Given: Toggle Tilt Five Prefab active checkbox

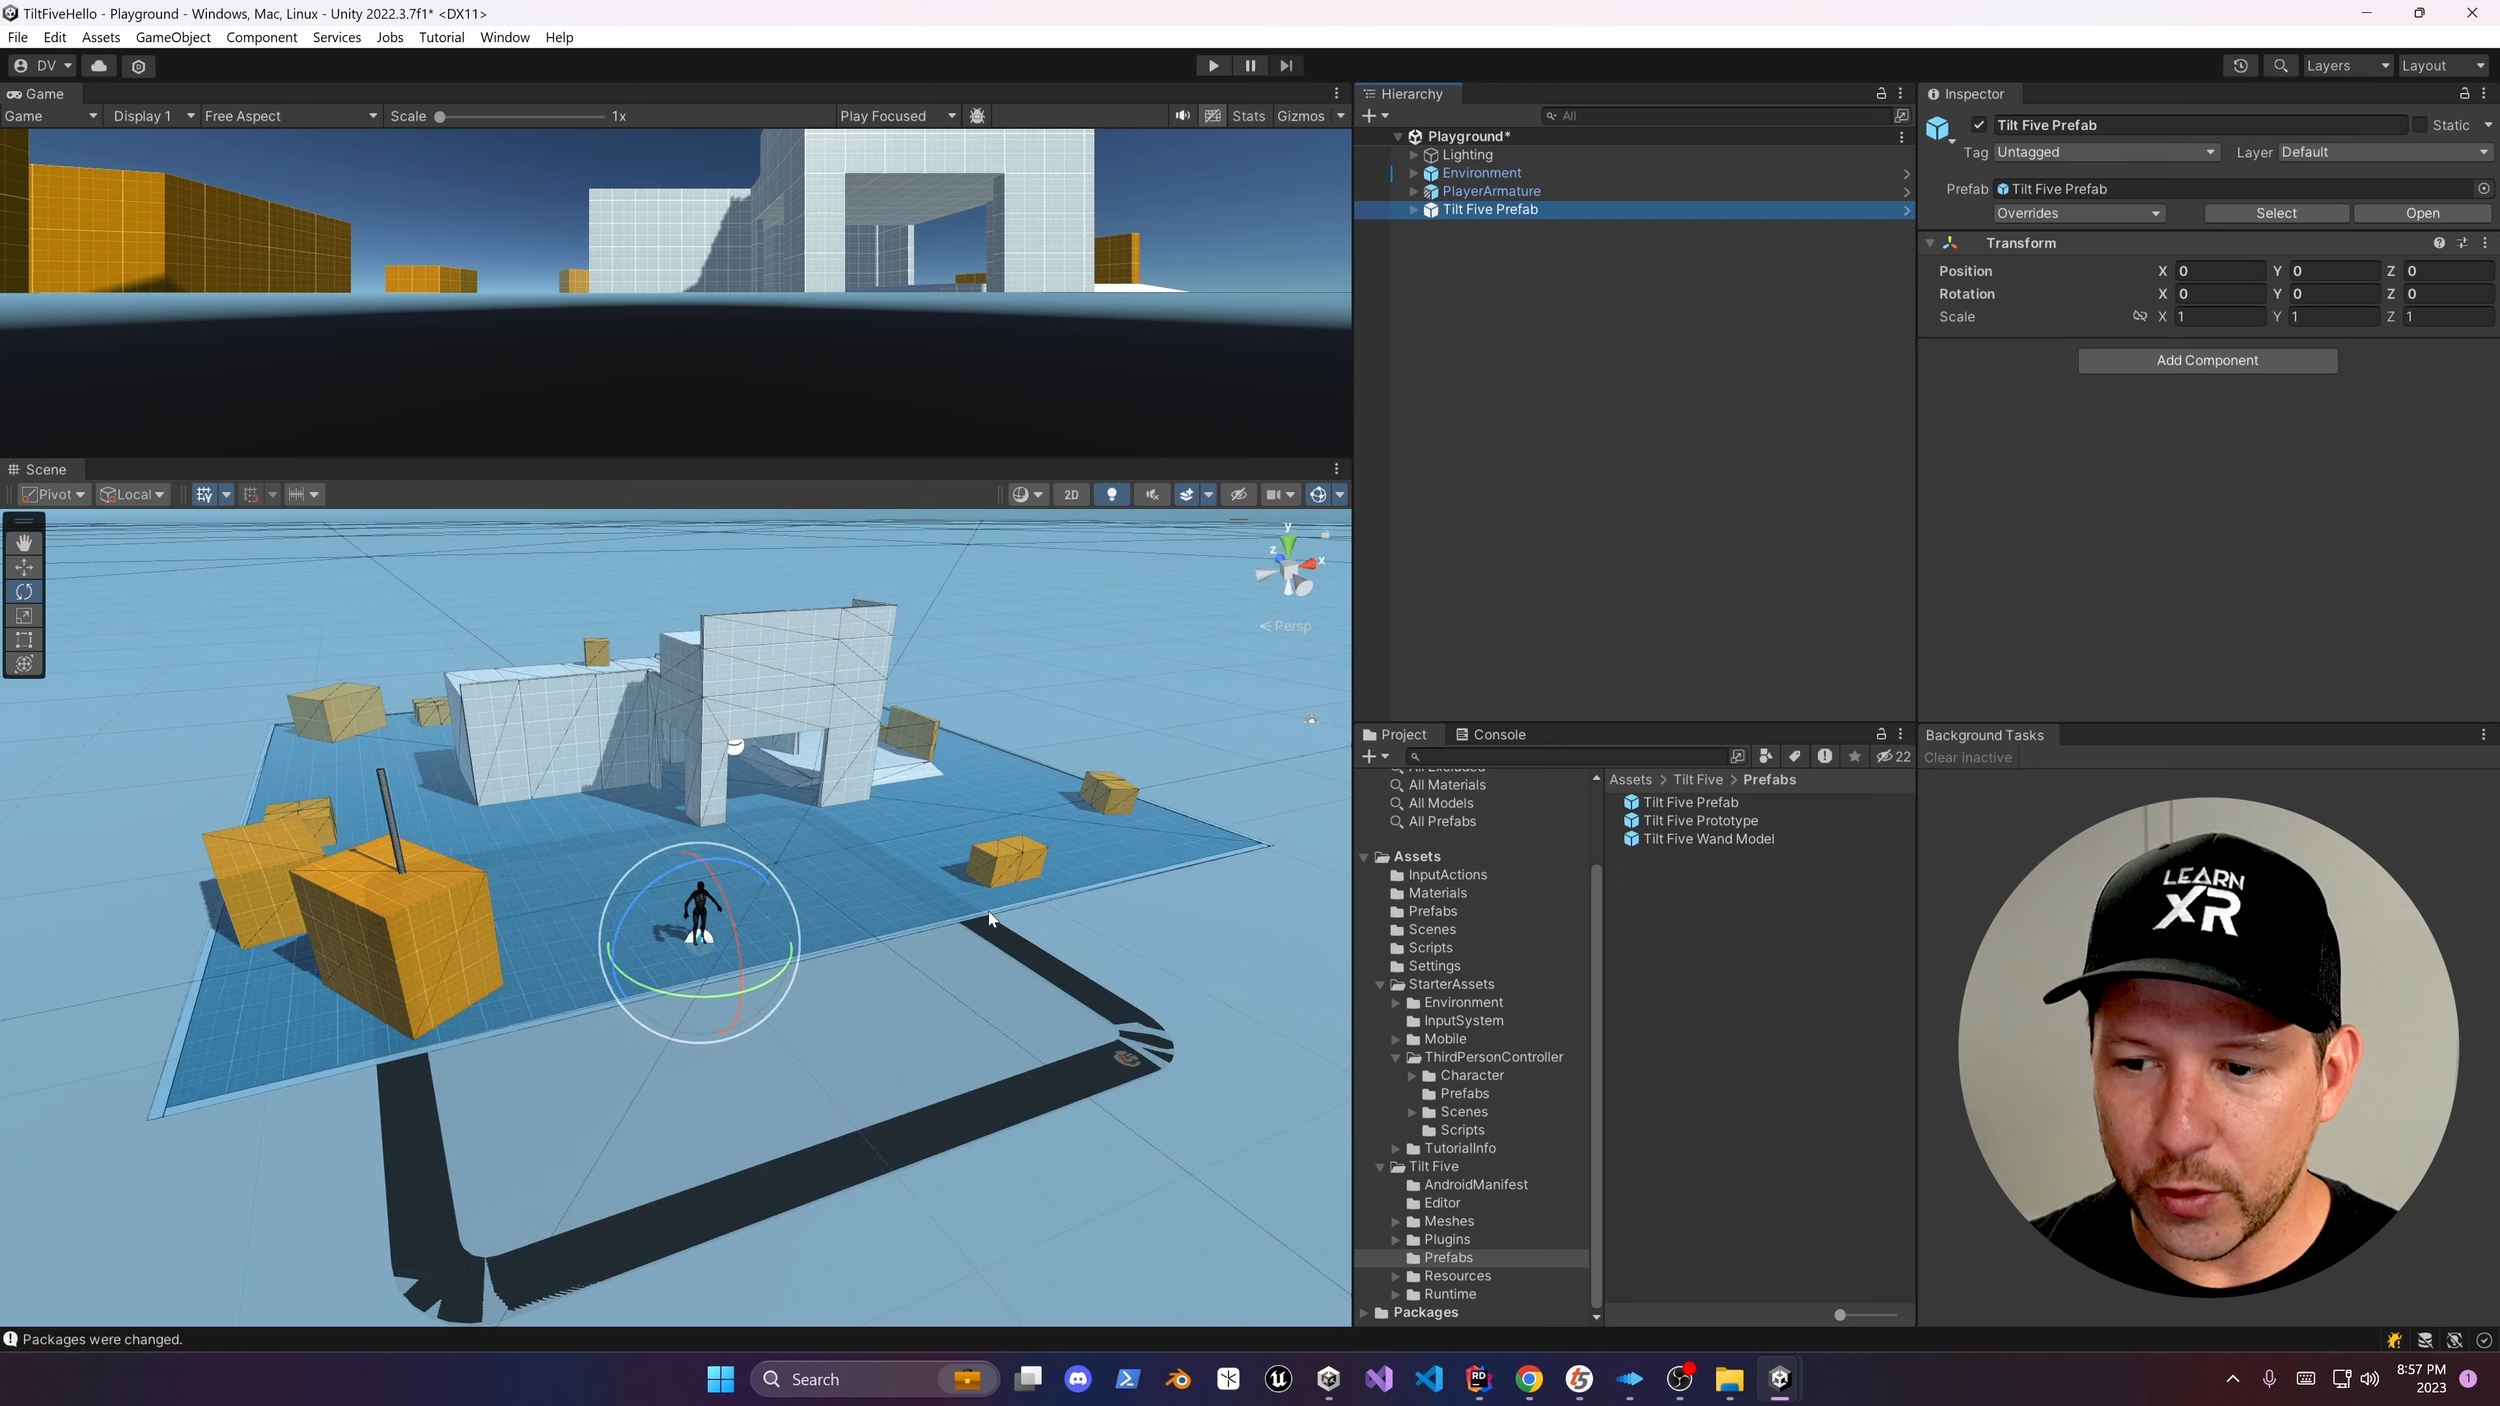Looking at the screenshot, I should click(1979, 125).
